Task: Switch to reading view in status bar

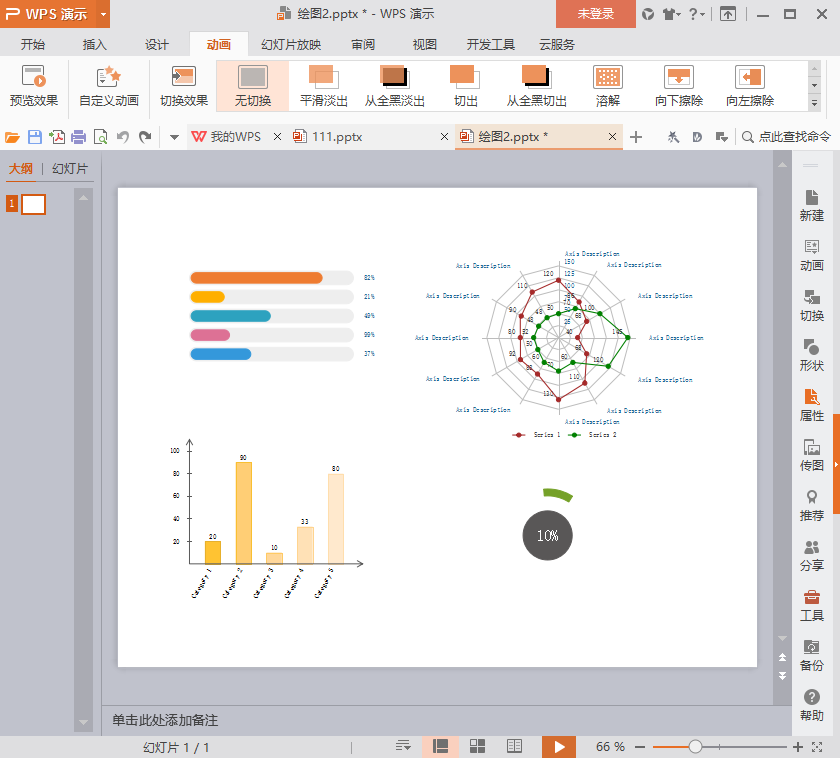Action: point(514,746)
